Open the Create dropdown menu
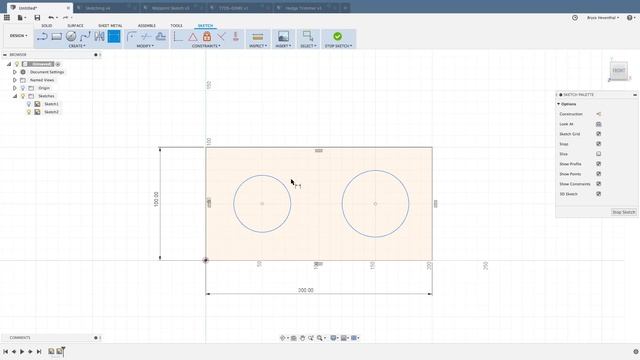640x360 pixels. point(77,46)
